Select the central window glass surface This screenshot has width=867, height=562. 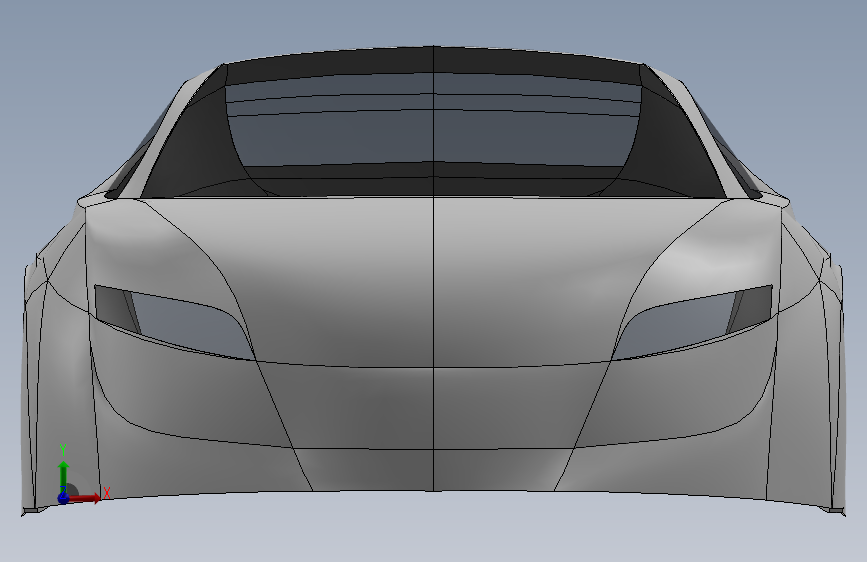pos(433,119)
